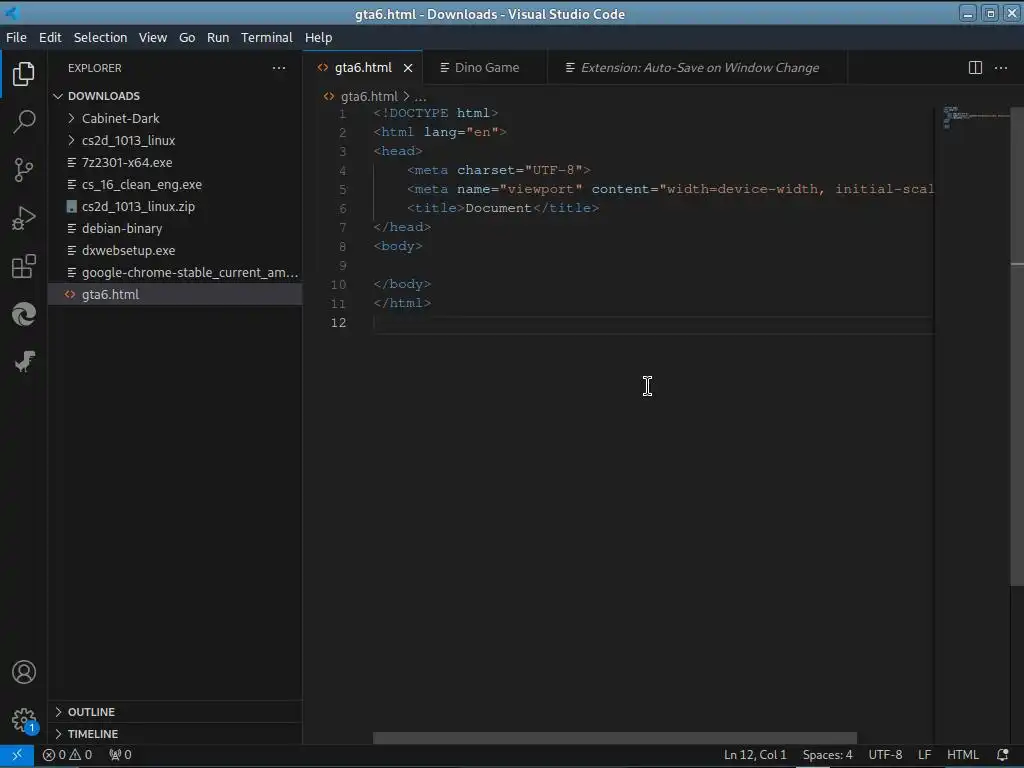
Task: Select 7z2301-x64.exe in explorer
Action: tap(175, 163)
